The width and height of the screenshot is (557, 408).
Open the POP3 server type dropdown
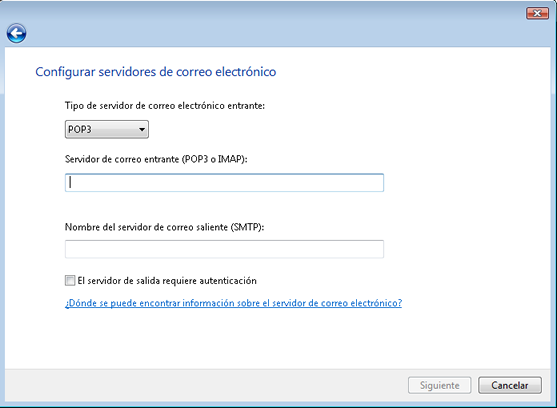pos(107,129)
